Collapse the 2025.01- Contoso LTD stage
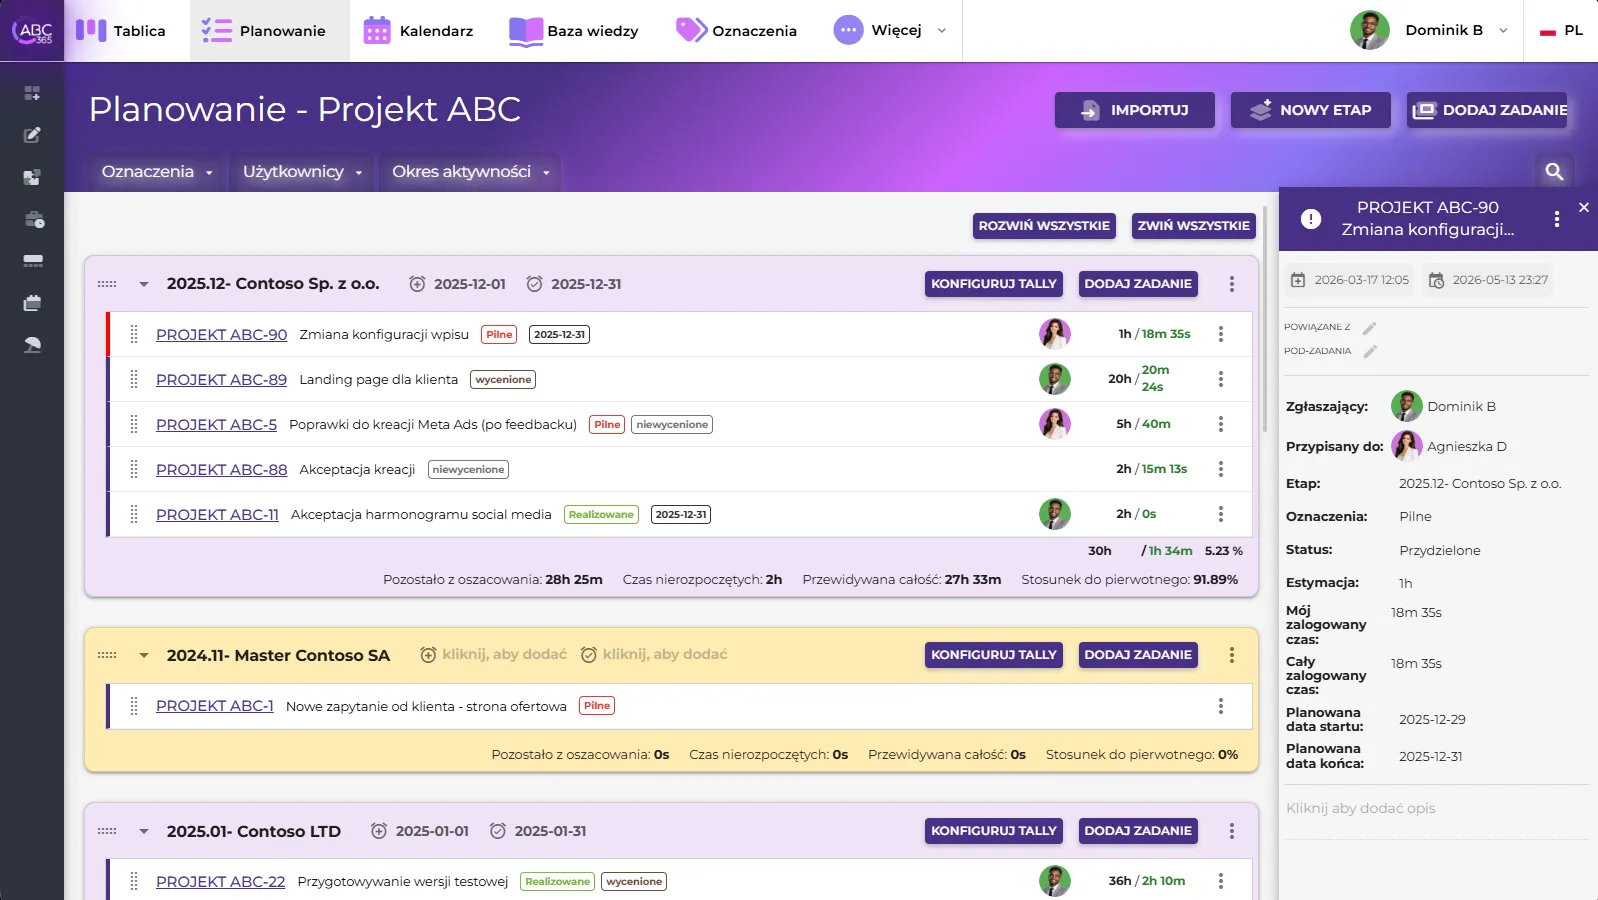 coord(144,831)
